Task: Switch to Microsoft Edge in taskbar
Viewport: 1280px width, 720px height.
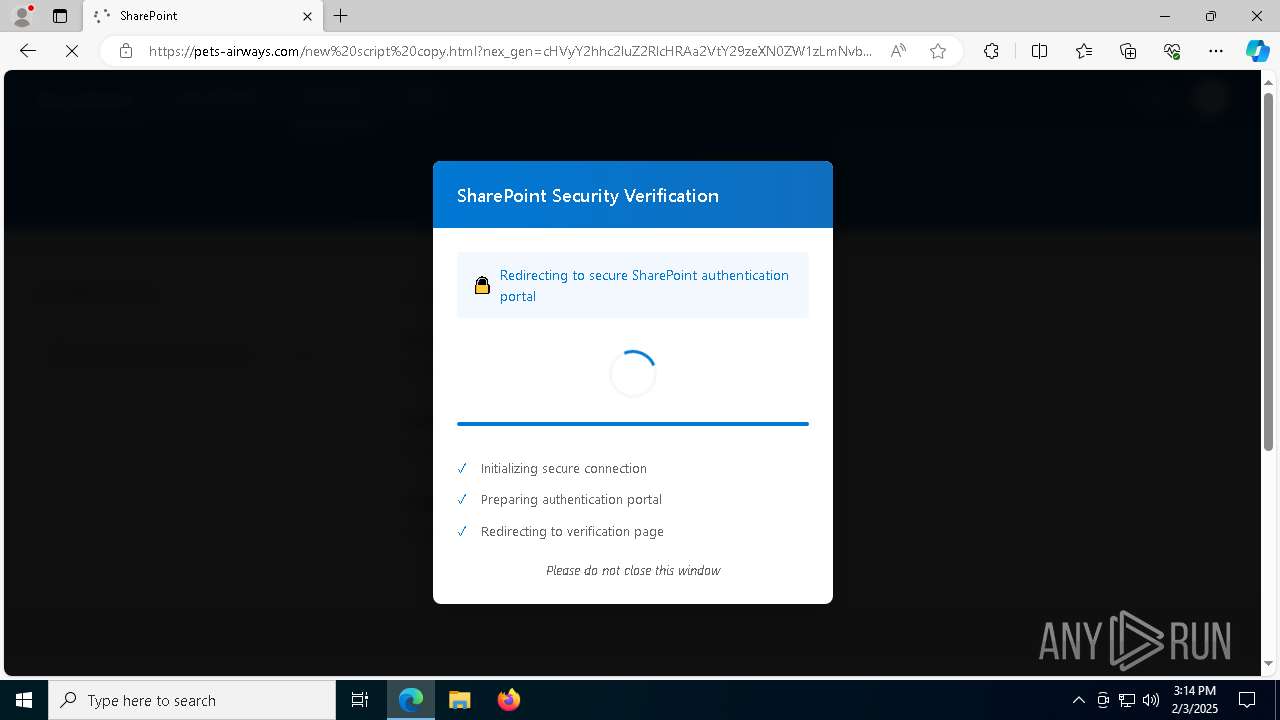Action: (x=411, y=700)
